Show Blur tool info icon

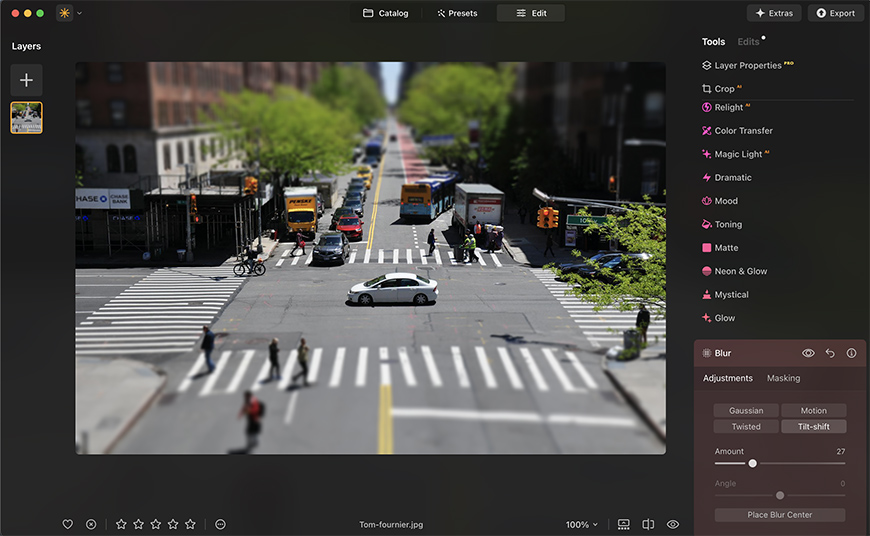coord(851,353)
